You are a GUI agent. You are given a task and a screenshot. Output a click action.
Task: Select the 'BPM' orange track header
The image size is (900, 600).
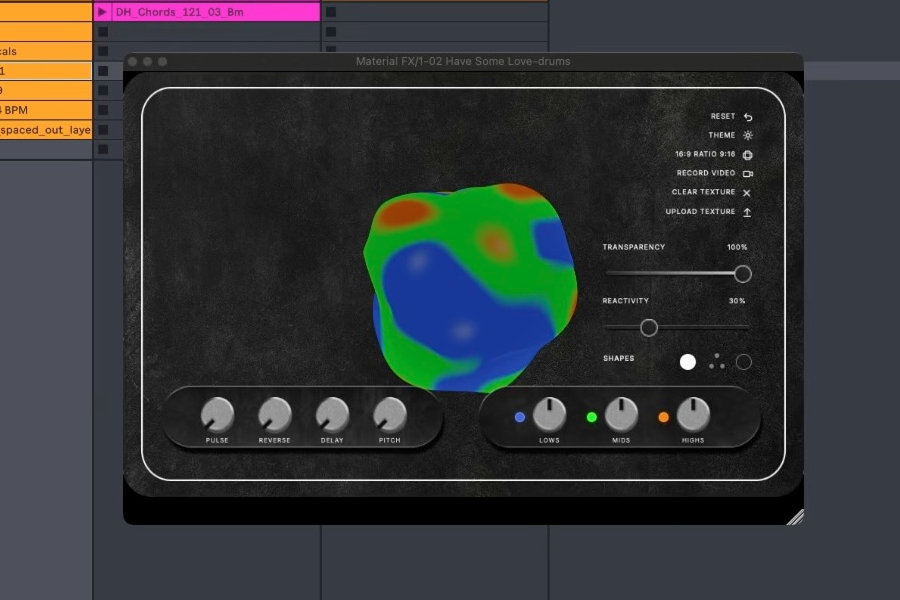tap(46, 110)
